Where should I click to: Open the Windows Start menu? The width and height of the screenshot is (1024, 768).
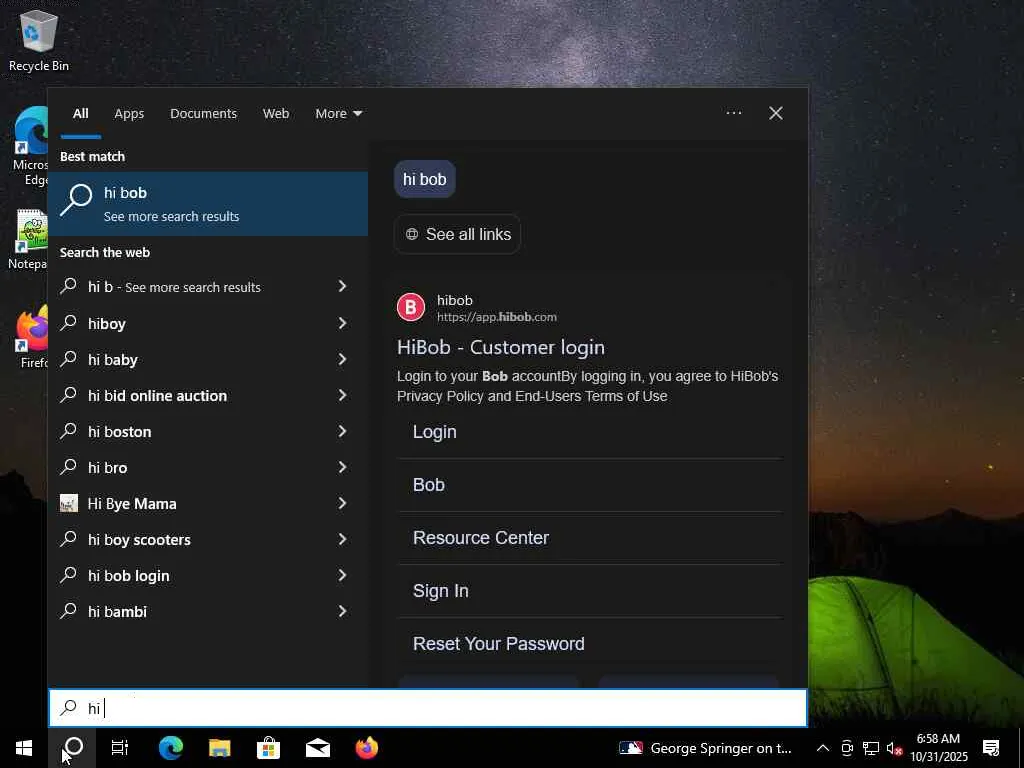(x=24, y=748)
